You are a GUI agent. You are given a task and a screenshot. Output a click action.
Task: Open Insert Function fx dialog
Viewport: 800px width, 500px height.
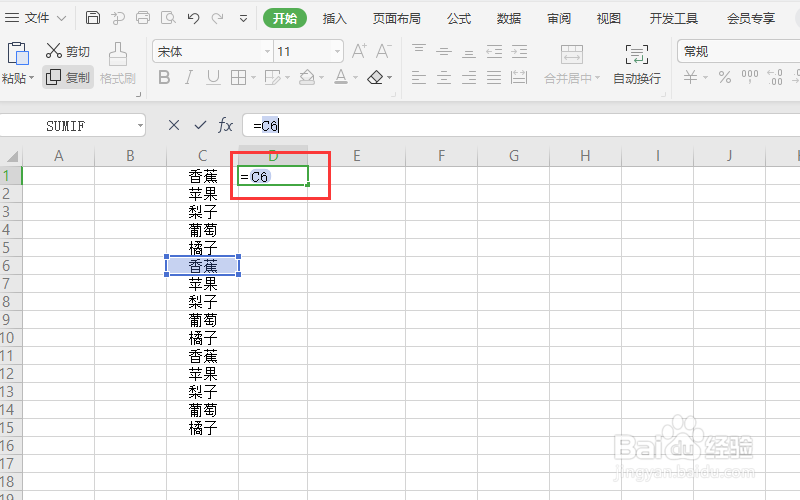tap(226, 125)
